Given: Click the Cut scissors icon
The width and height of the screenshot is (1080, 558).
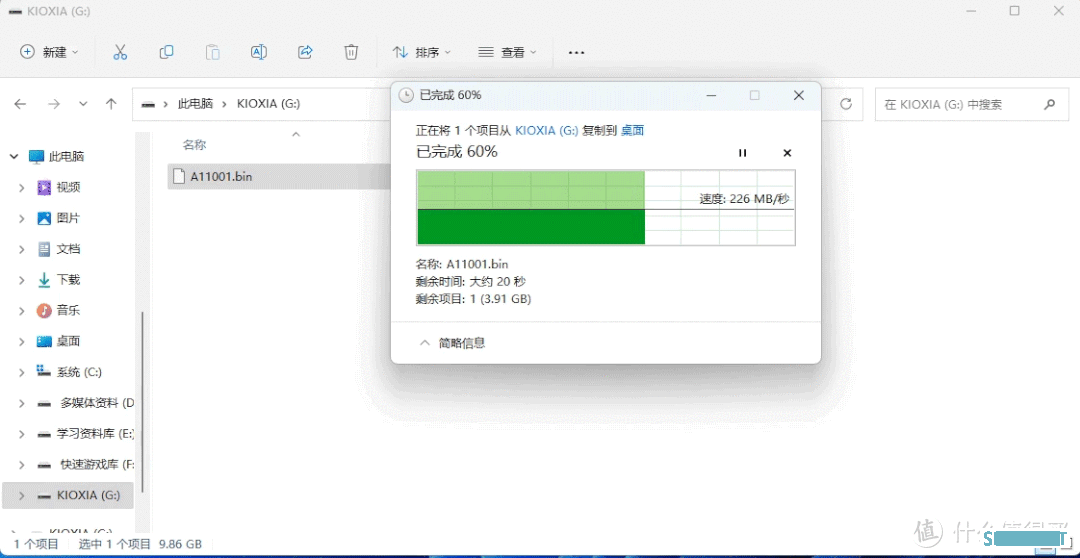Looking at the screenshot, I should 120,52.
